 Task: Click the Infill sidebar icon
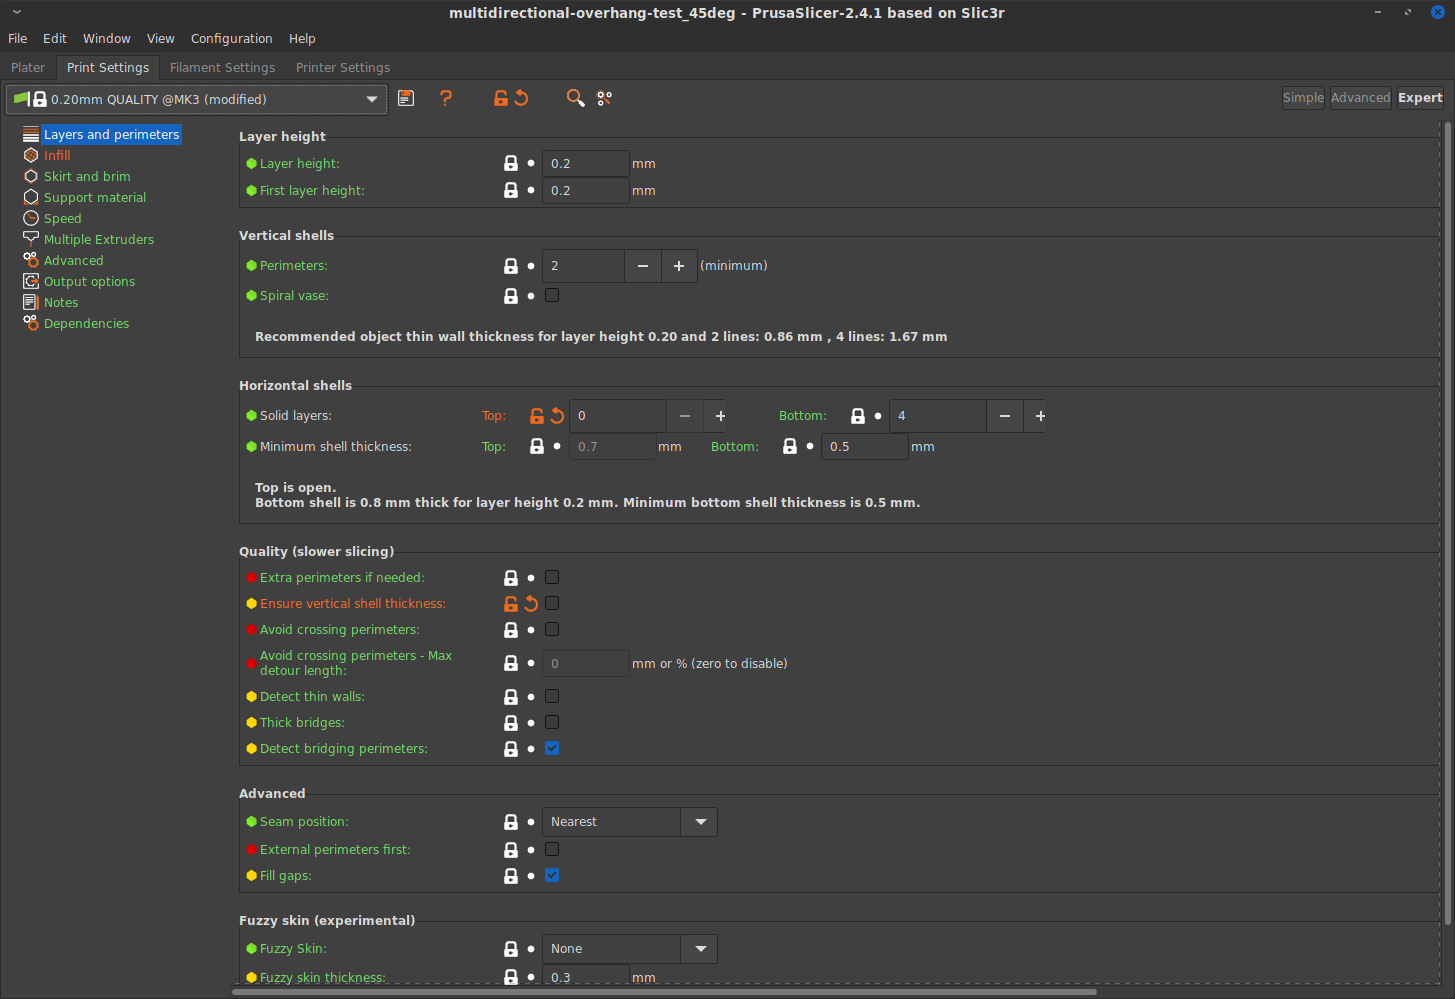click(x=31, y=155)
